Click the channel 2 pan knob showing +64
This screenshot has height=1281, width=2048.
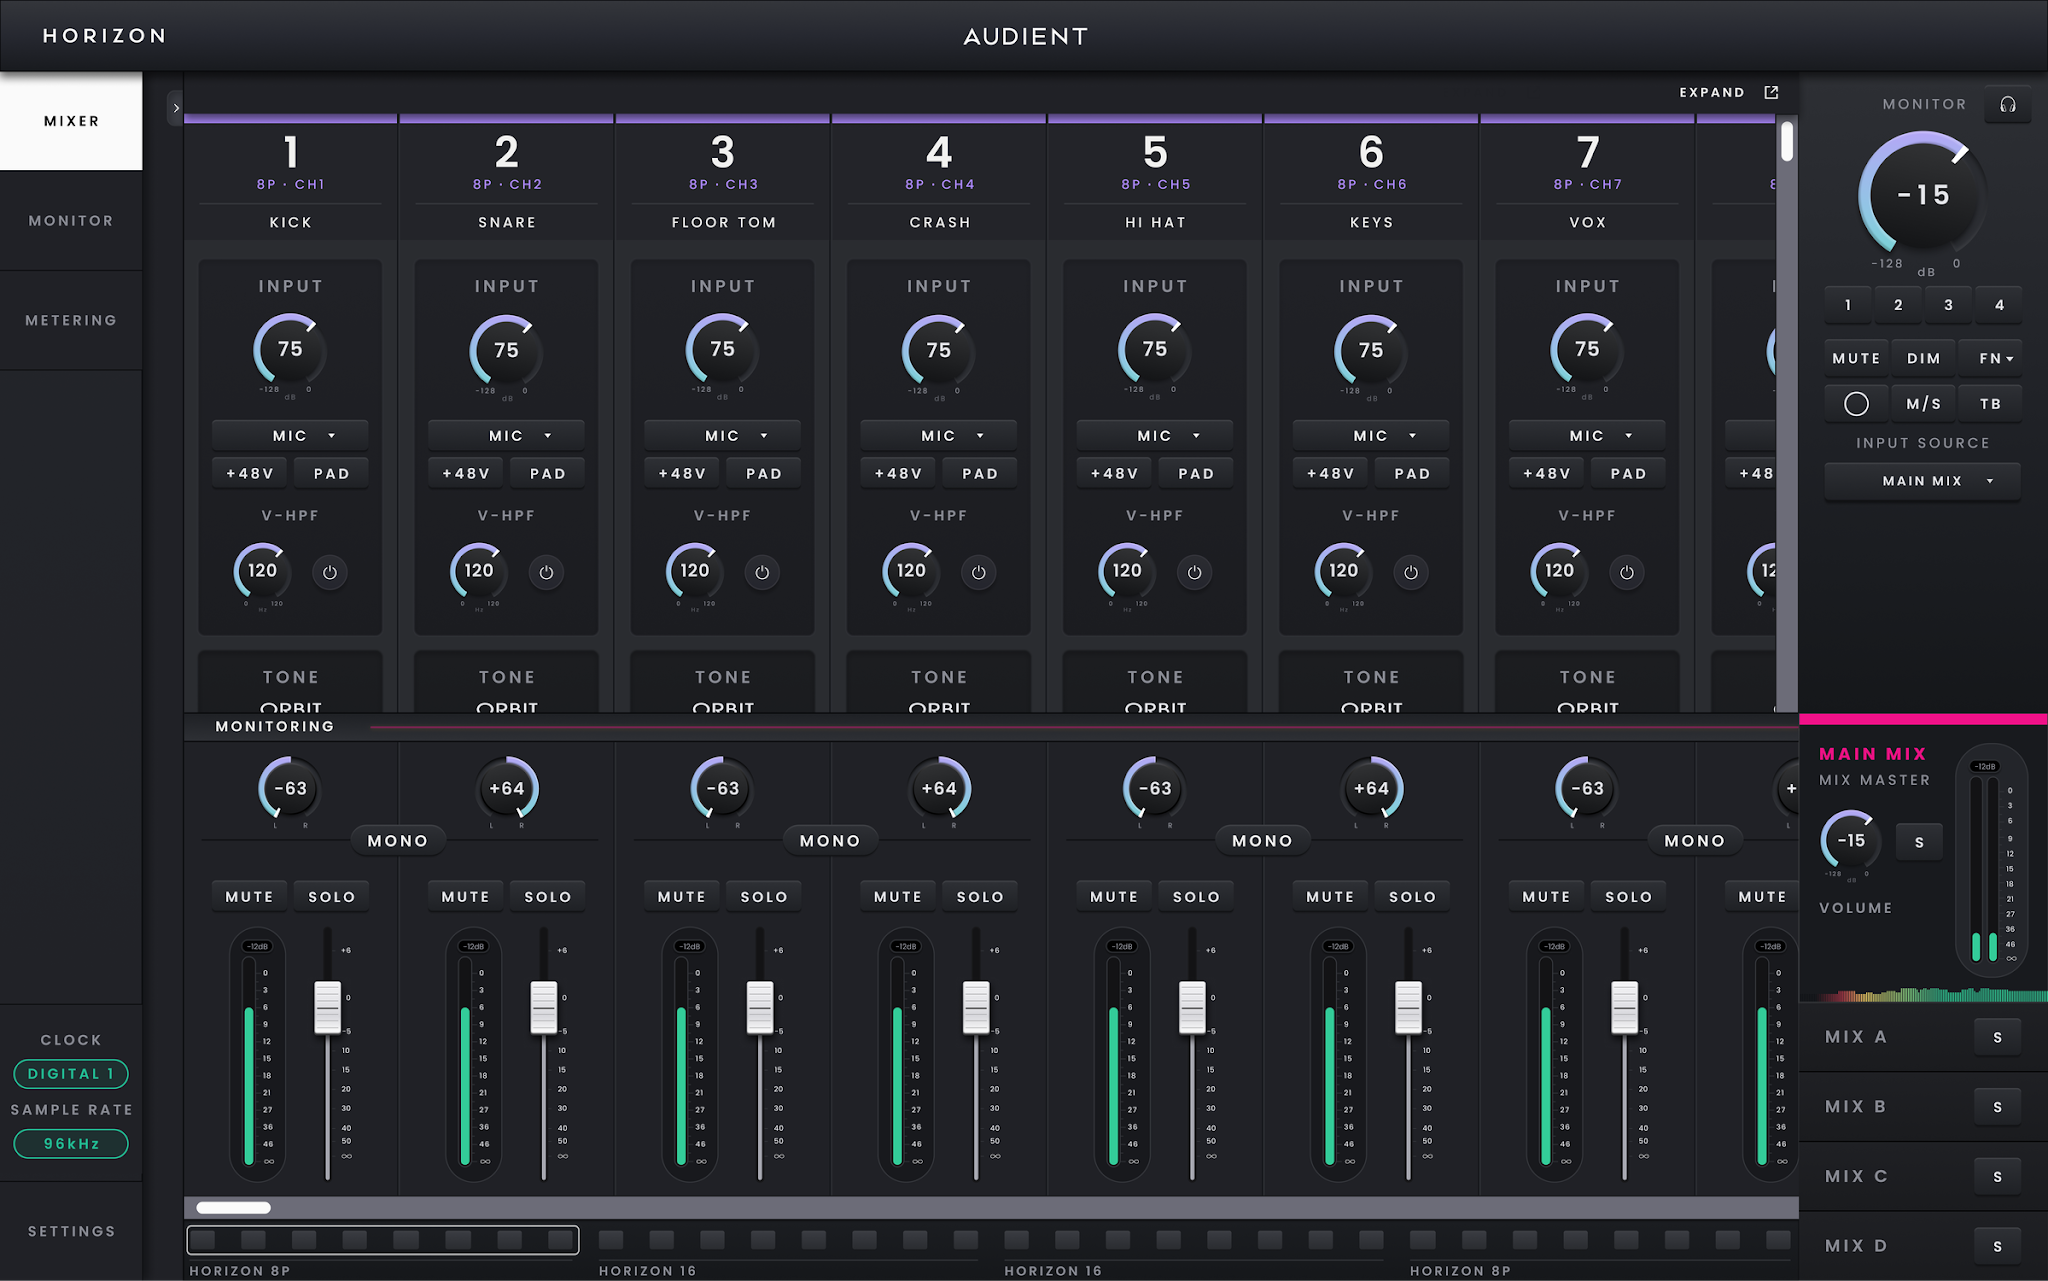pyautogui.click(x=507, y=788)
